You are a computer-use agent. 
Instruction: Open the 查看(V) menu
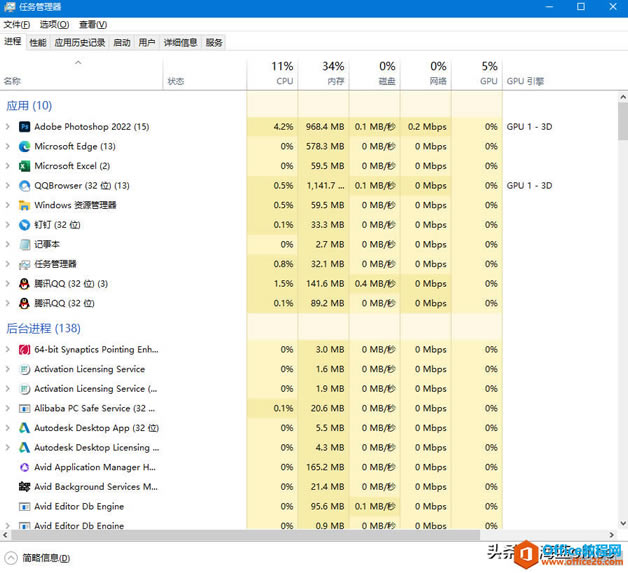pos(93,25)
